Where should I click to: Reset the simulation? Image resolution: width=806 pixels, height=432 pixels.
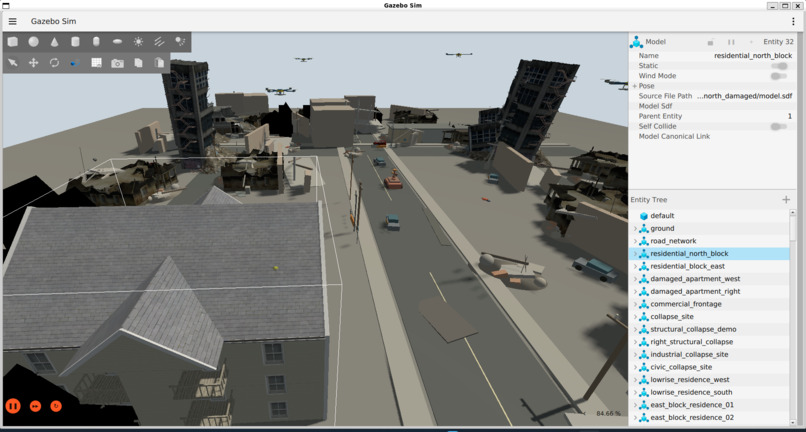[56, 406]
